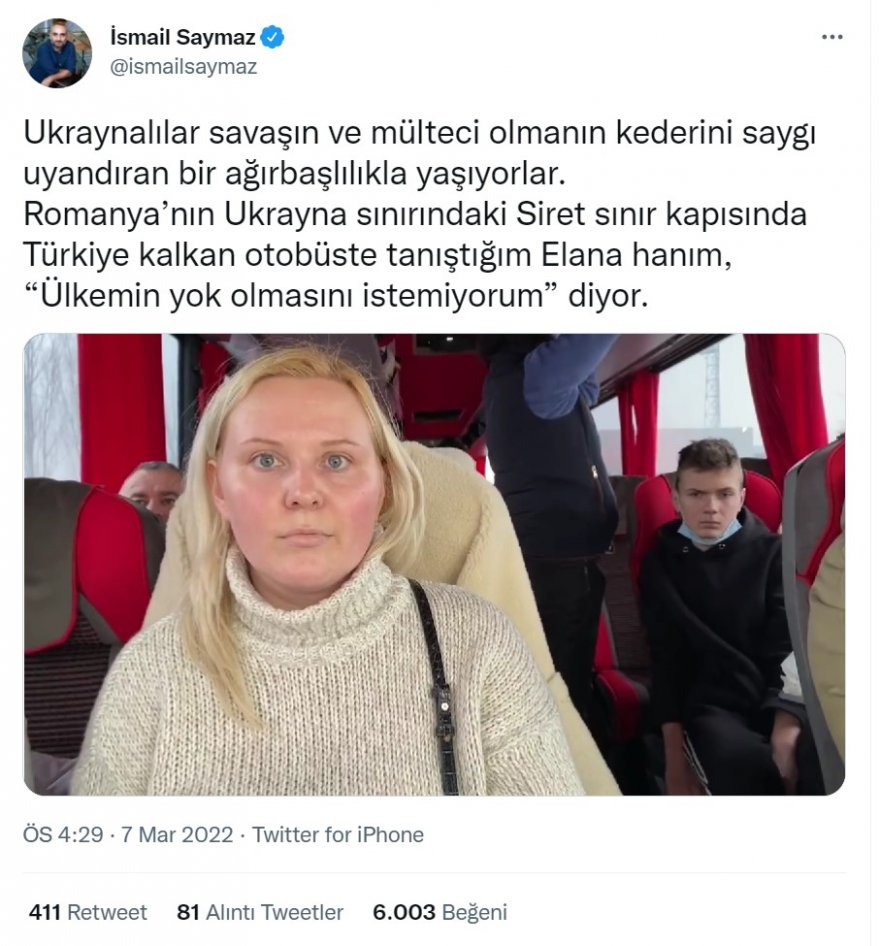Click the man behind the seat in the video
This screenshot has width=880, height=946.
click(x=152, y=489)
